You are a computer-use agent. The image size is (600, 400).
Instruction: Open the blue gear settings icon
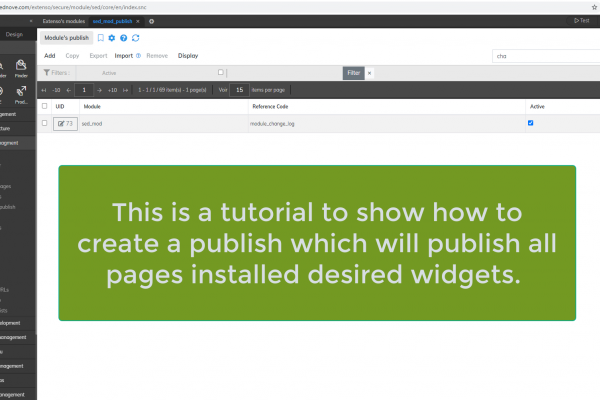point(112,38)
